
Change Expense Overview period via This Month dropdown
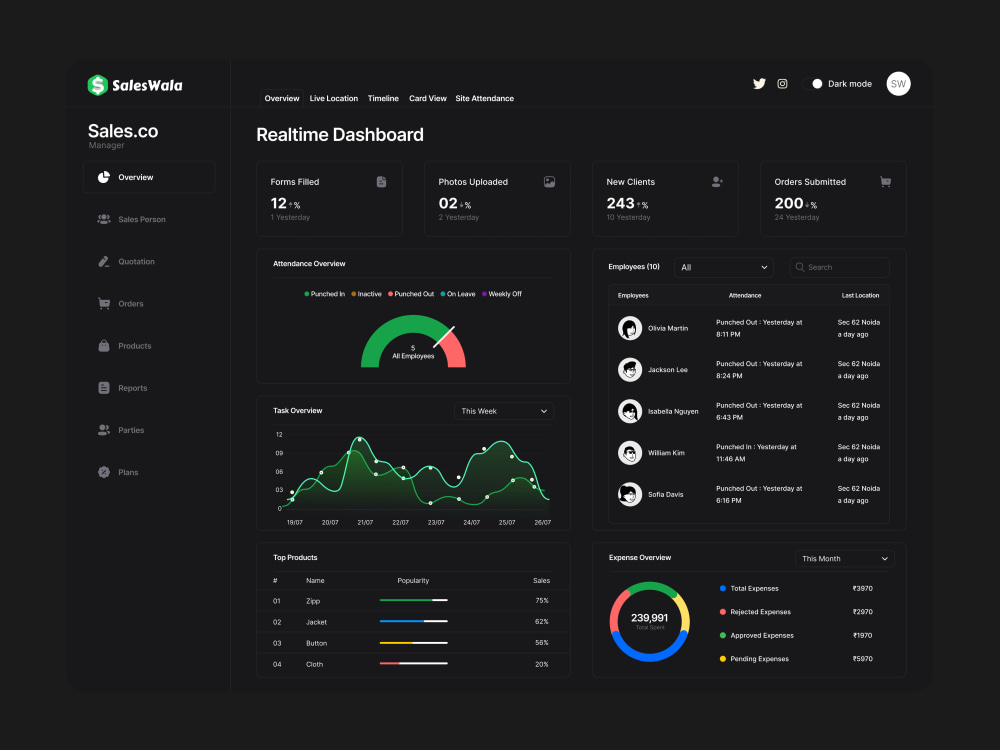pos(843,558)
